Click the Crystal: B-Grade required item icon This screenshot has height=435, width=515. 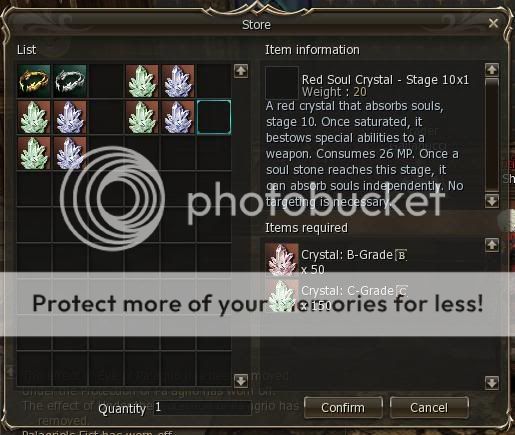[x=282, y=260]
